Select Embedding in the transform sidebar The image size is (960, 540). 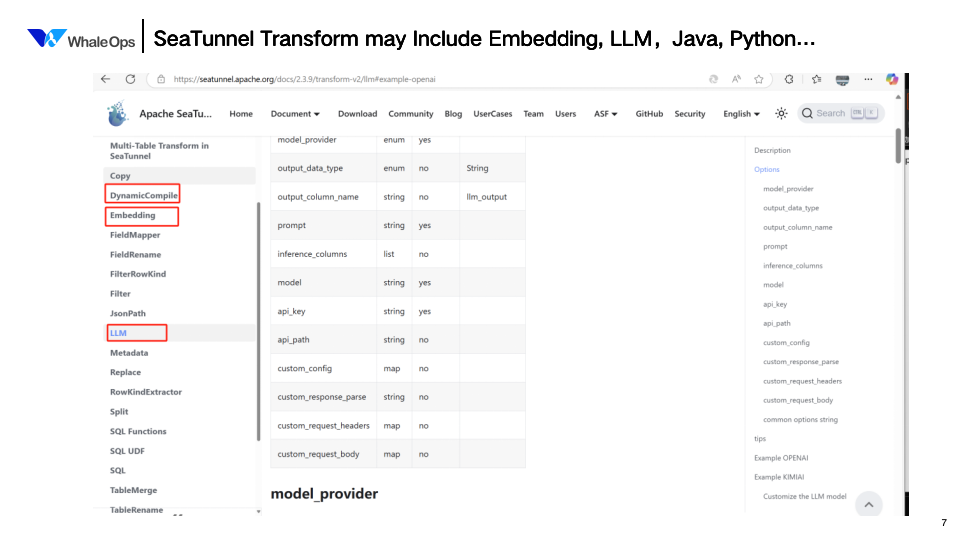(x=133, y=216)
